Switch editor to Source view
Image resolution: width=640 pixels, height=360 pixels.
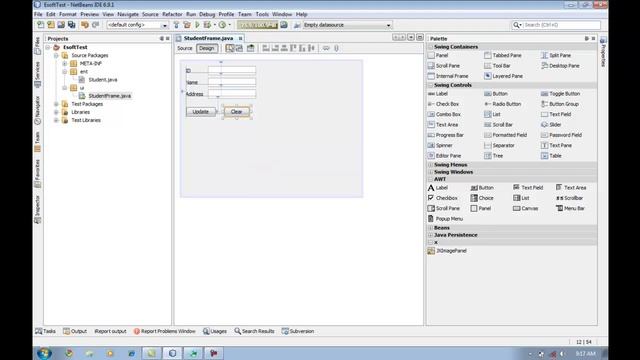pyautogui.click(x=184, y=48)
